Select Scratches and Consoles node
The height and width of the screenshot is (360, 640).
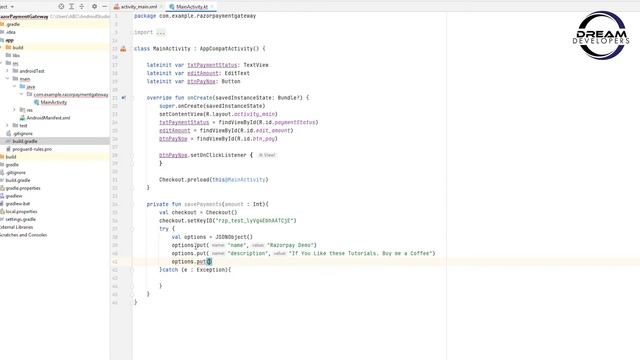click(x=23, y=235)
